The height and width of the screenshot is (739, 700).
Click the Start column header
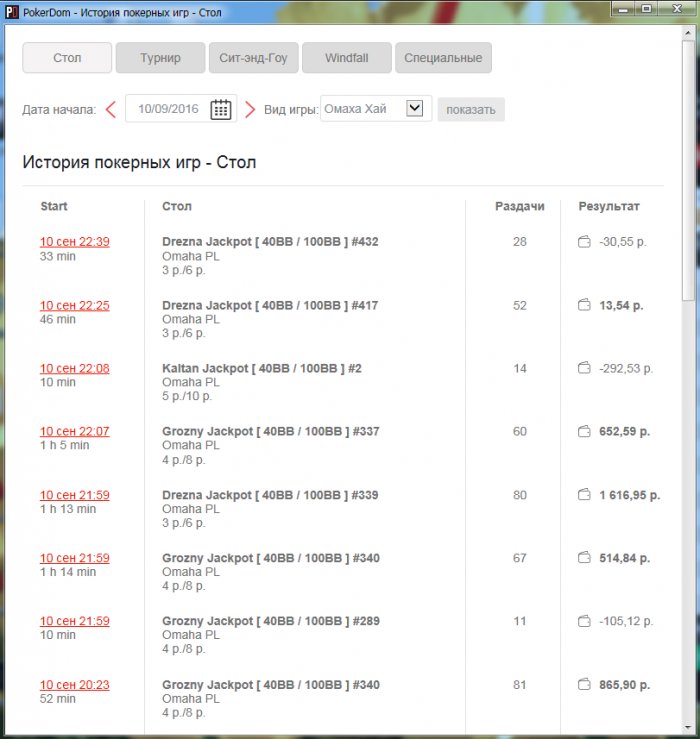click(x=54, y=206)
